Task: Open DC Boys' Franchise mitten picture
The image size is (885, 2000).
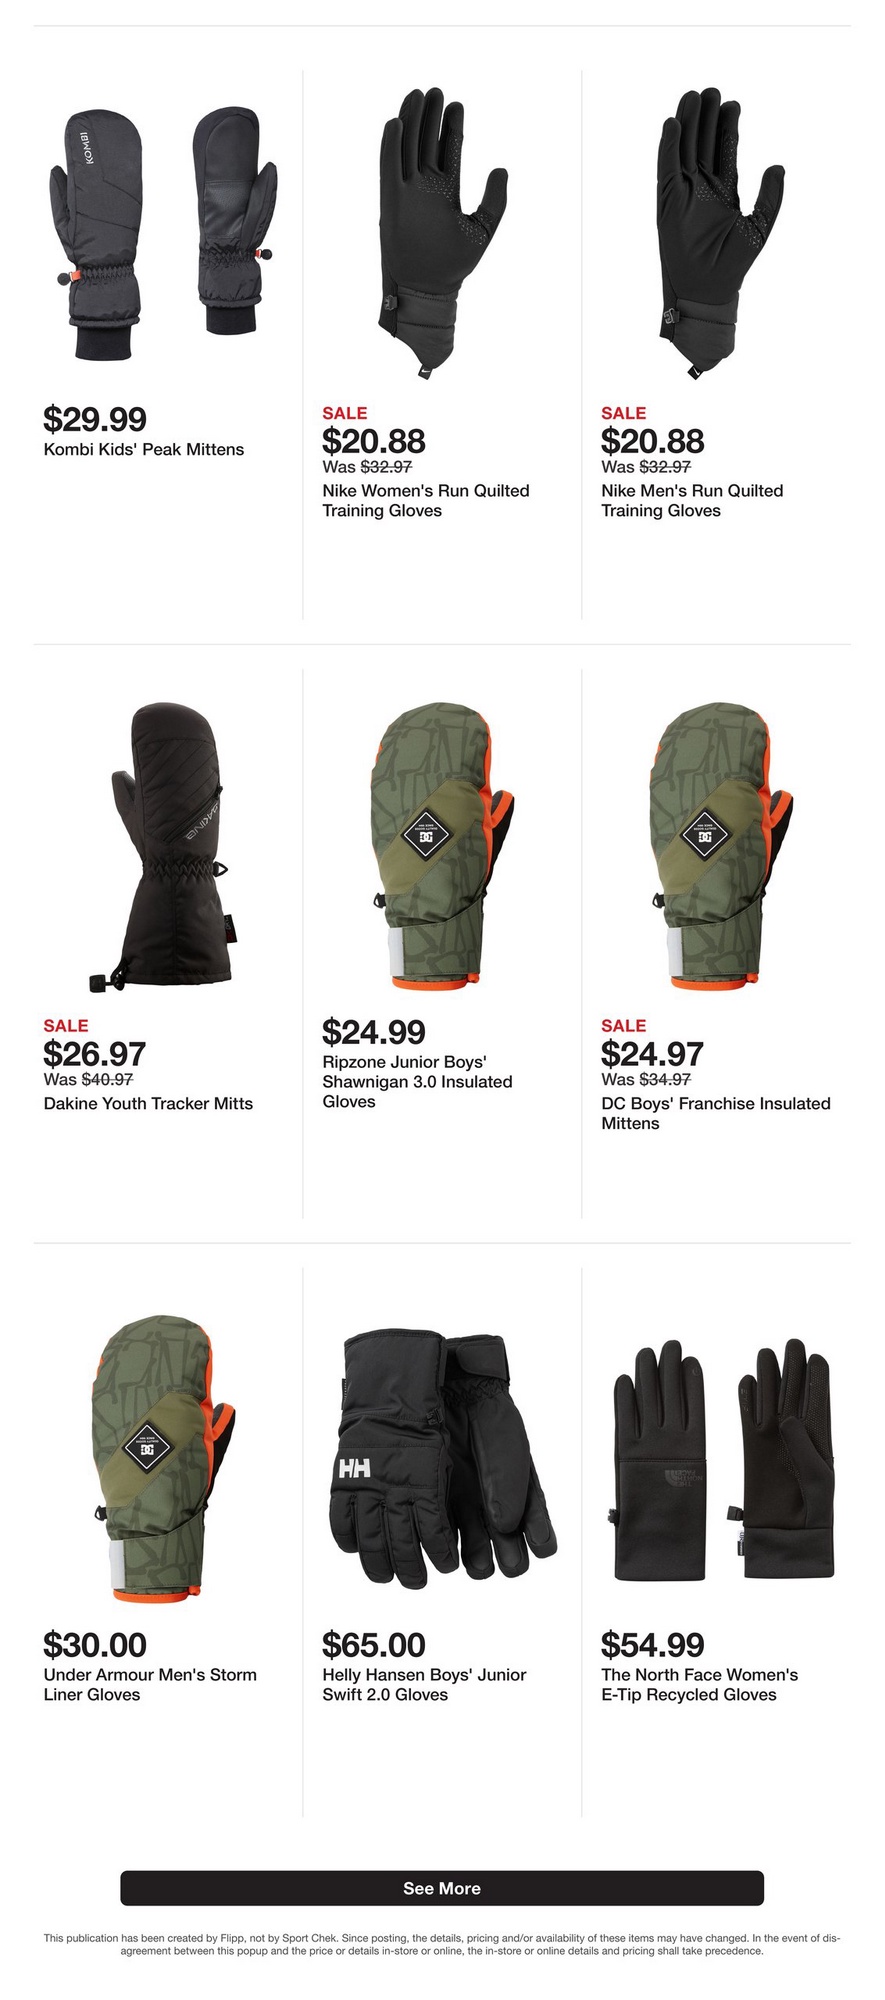Action: coord(721,847)
